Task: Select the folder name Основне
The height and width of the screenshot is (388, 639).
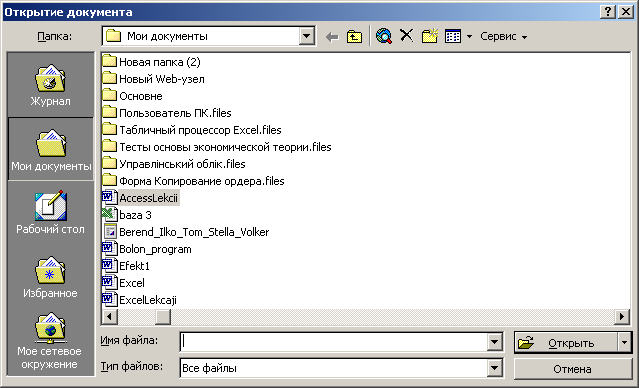Action: [x=141, y=96]
